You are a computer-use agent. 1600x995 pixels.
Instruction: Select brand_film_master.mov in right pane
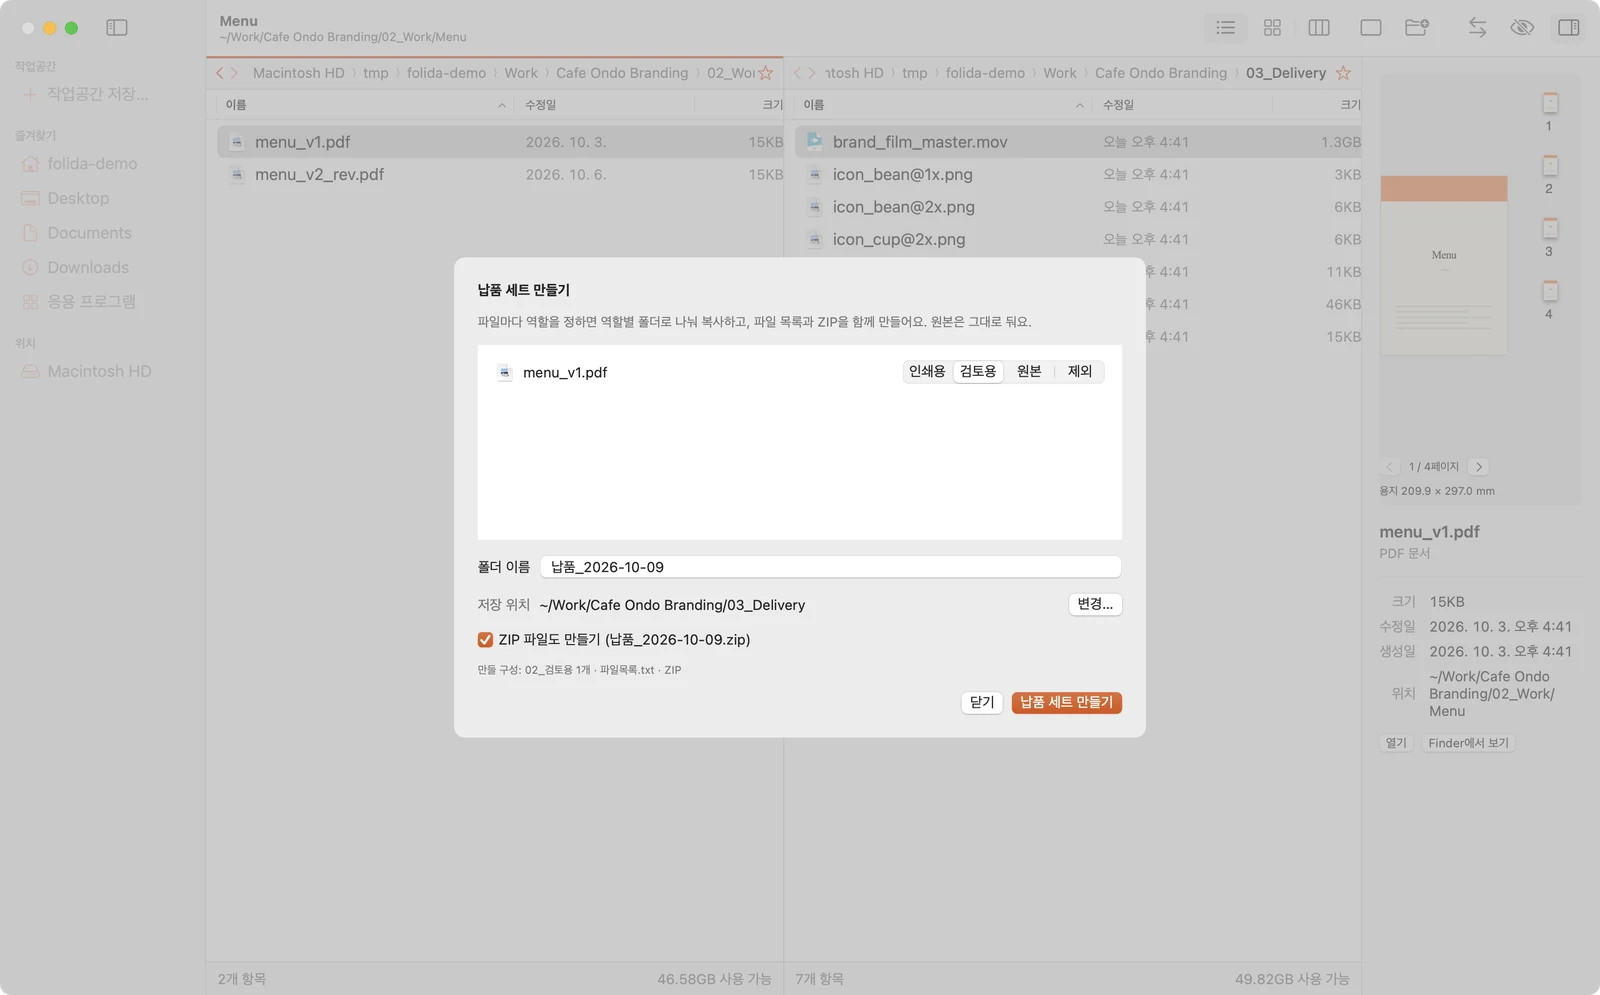click(1078, 142)
